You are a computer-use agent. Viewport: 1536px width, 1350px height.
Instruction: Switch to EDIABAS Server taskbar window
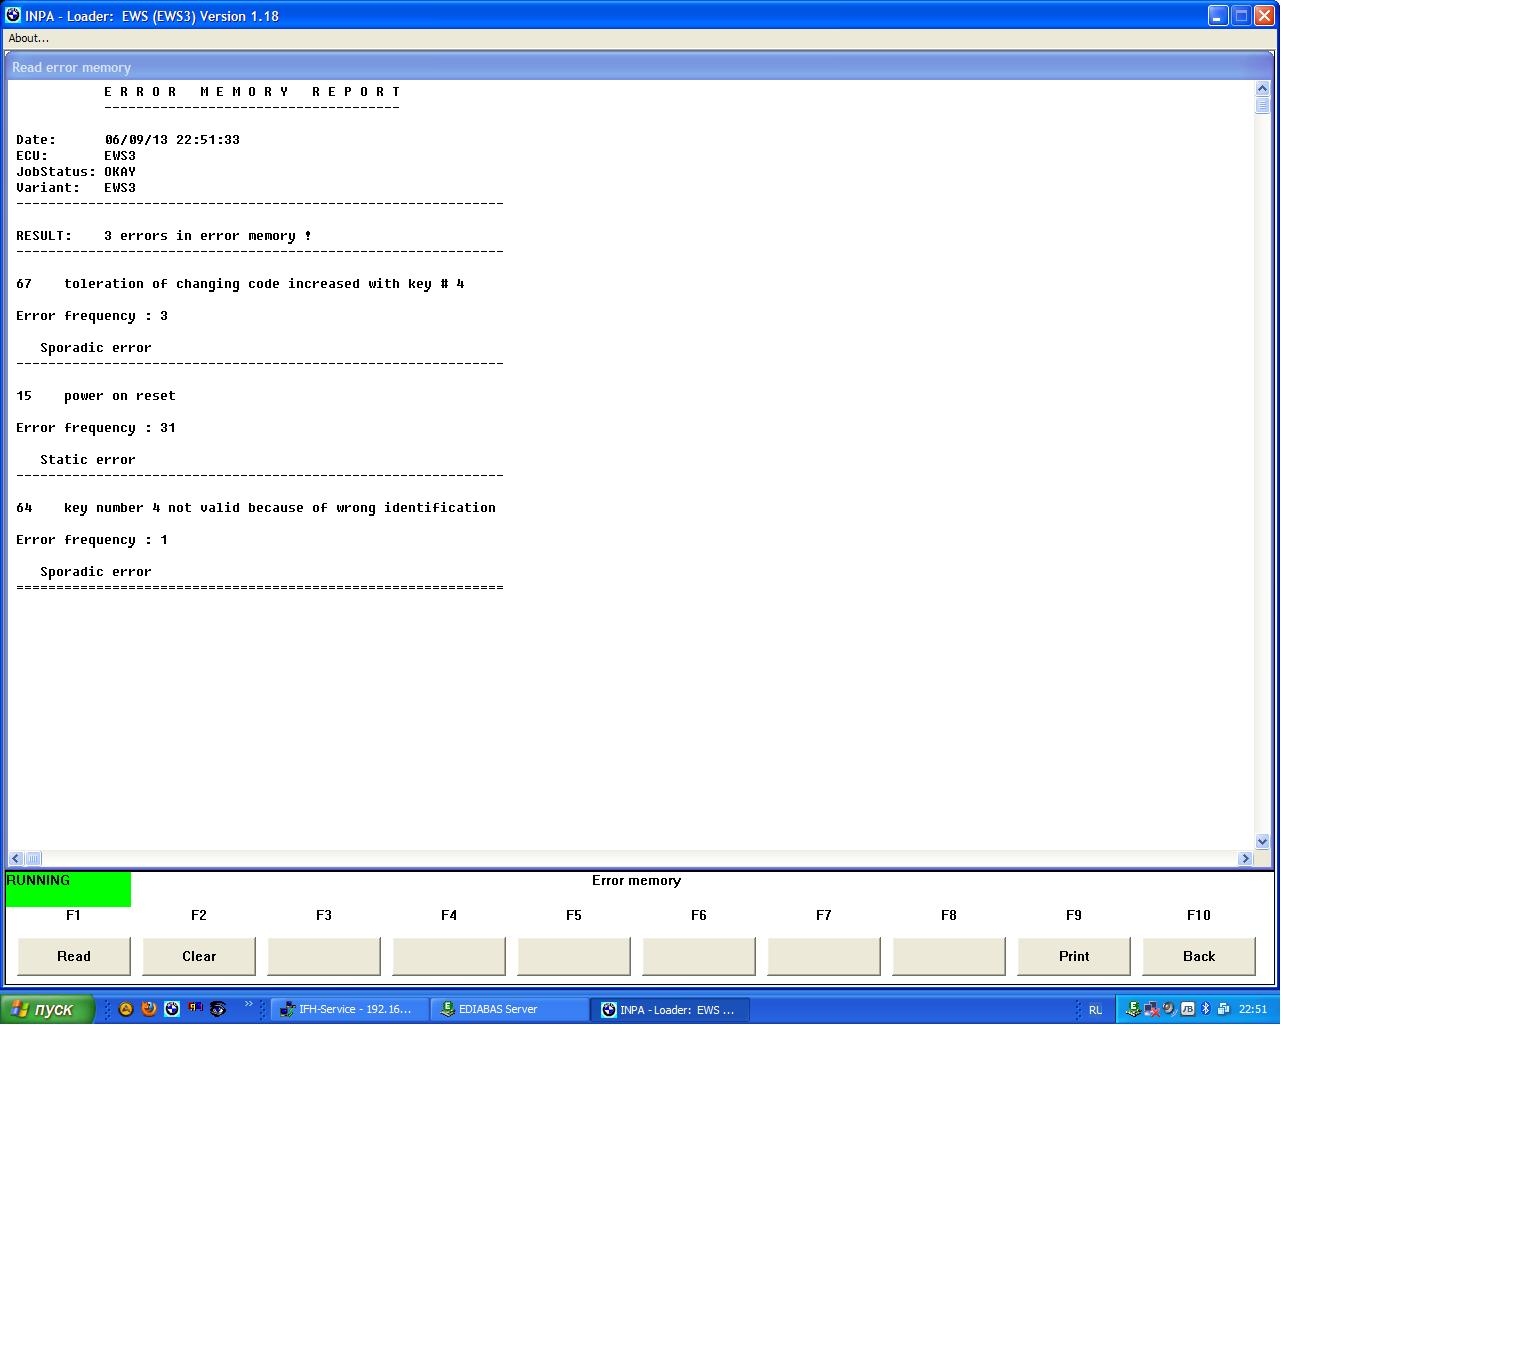509,1010
